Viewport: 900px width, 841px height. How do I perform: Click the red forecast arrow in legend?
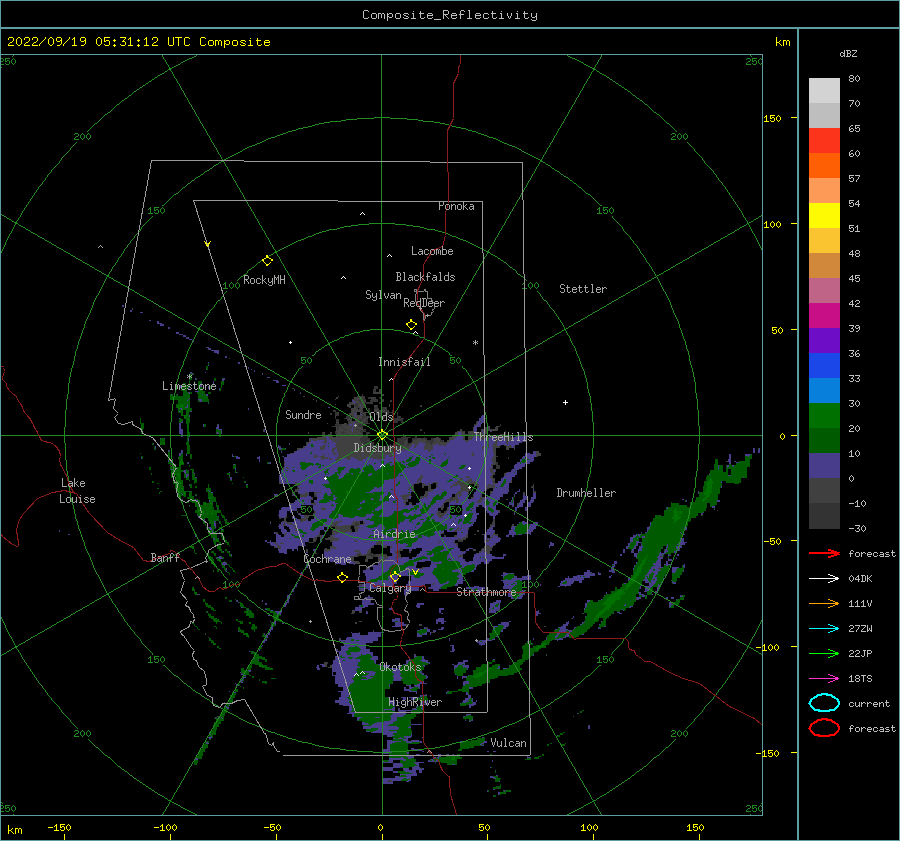[824, 553]
